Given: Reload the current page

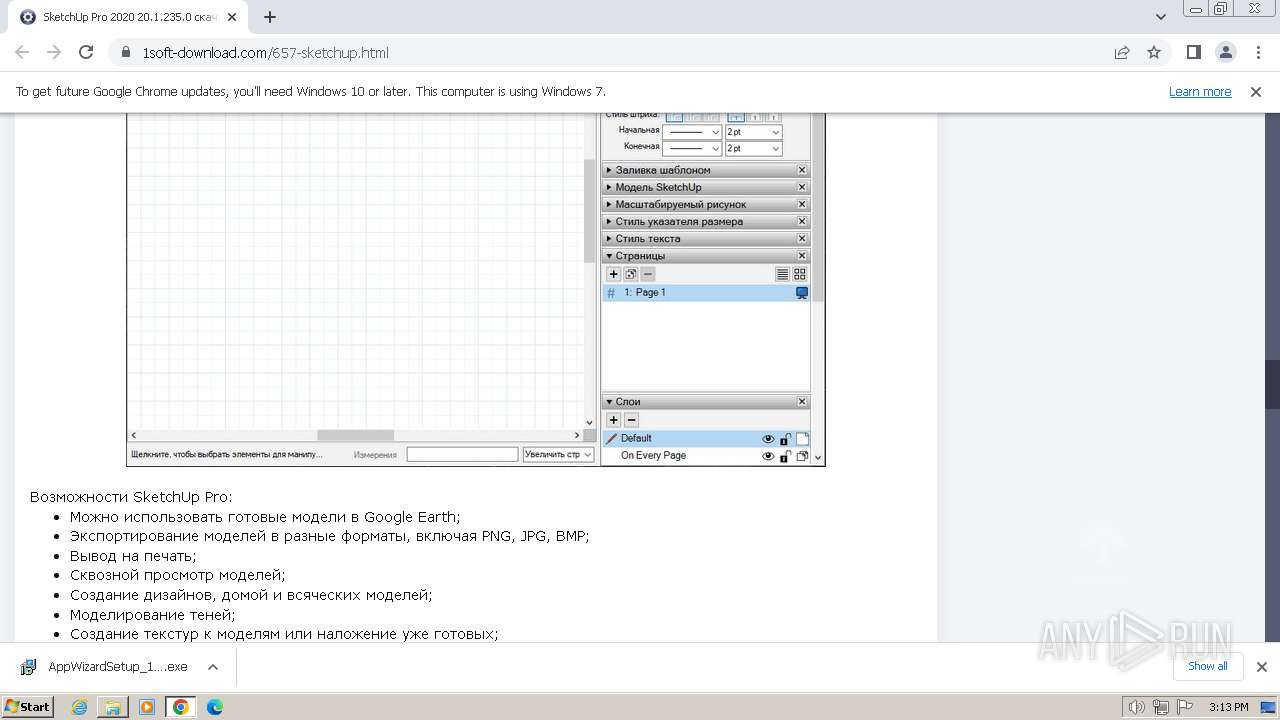Looking at the screenshot, I should point(86,53).
